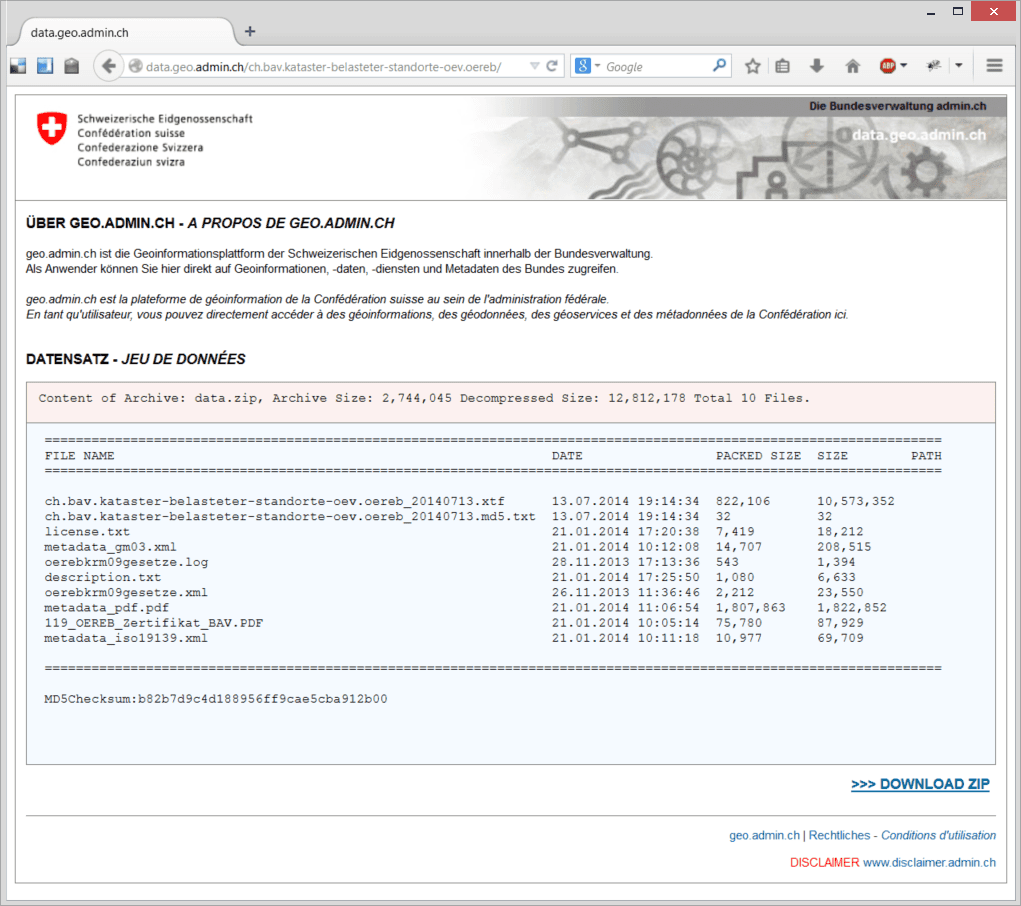Click the DOWNLOAD ZIP link
Screen dimensions: 1021x906
[x=920, y=784]
